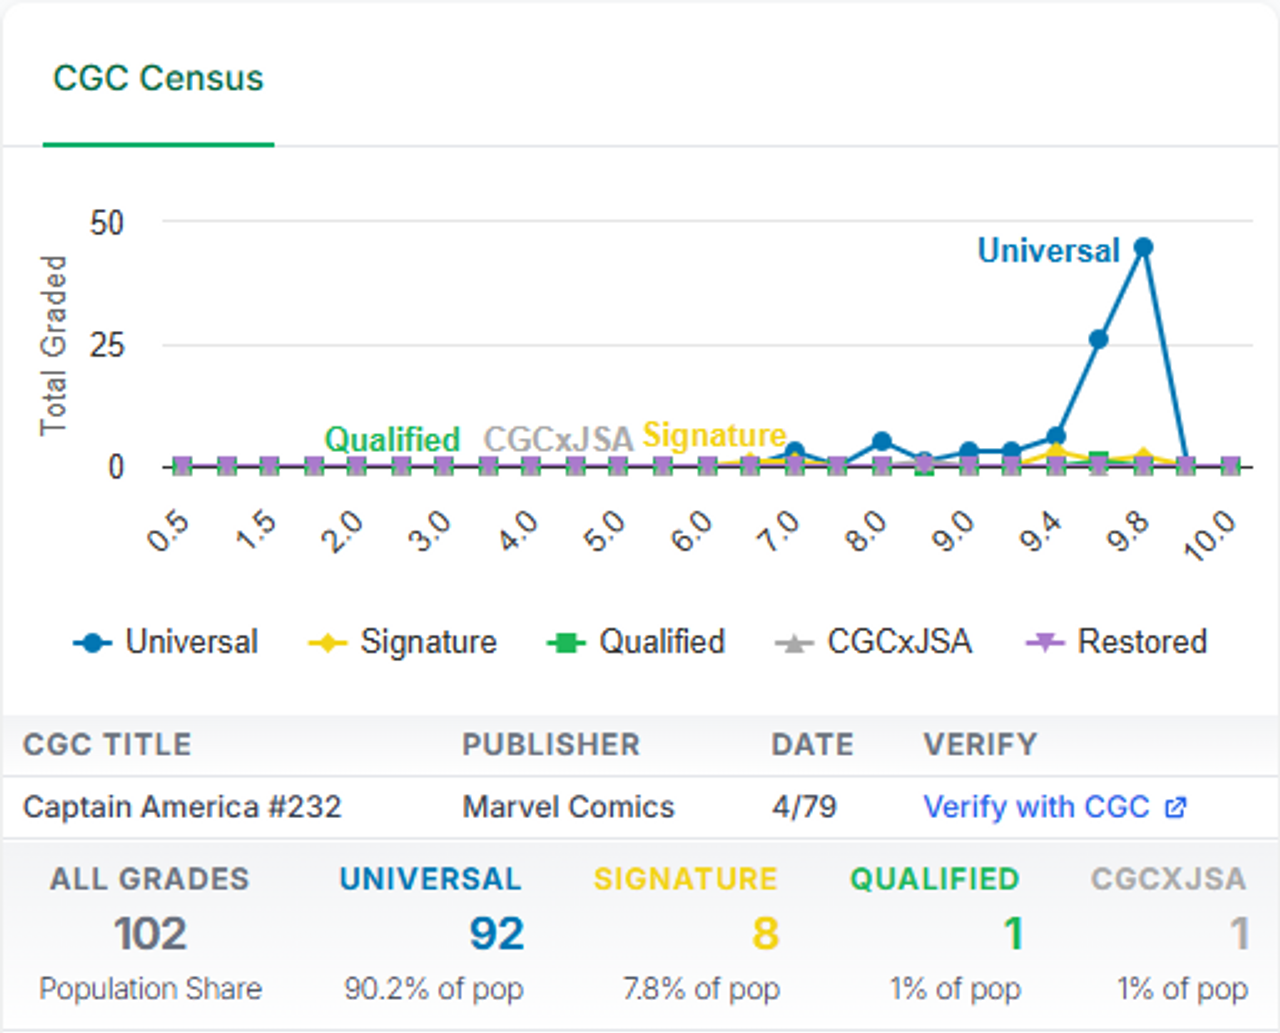Toggle the Universal series in the legend
This screenshot has height=1033, width=1280.
click(166, 642)
